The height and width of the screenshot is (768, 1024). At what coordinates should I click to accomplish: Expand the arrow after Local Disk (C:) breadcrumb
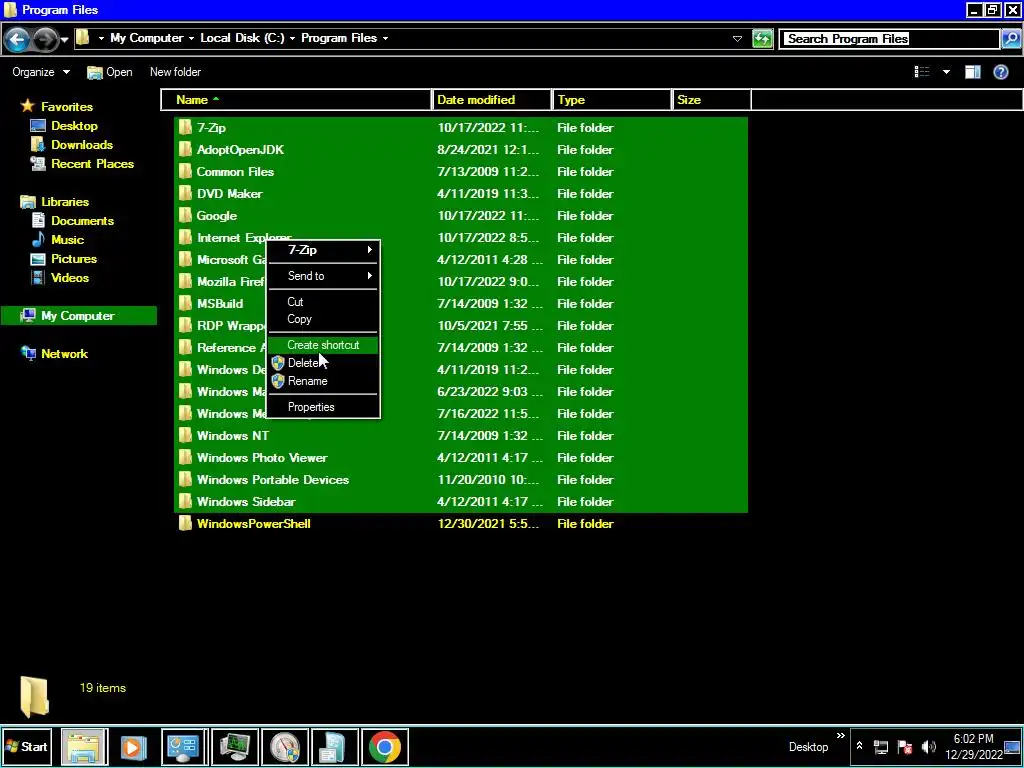pos(292,39)
